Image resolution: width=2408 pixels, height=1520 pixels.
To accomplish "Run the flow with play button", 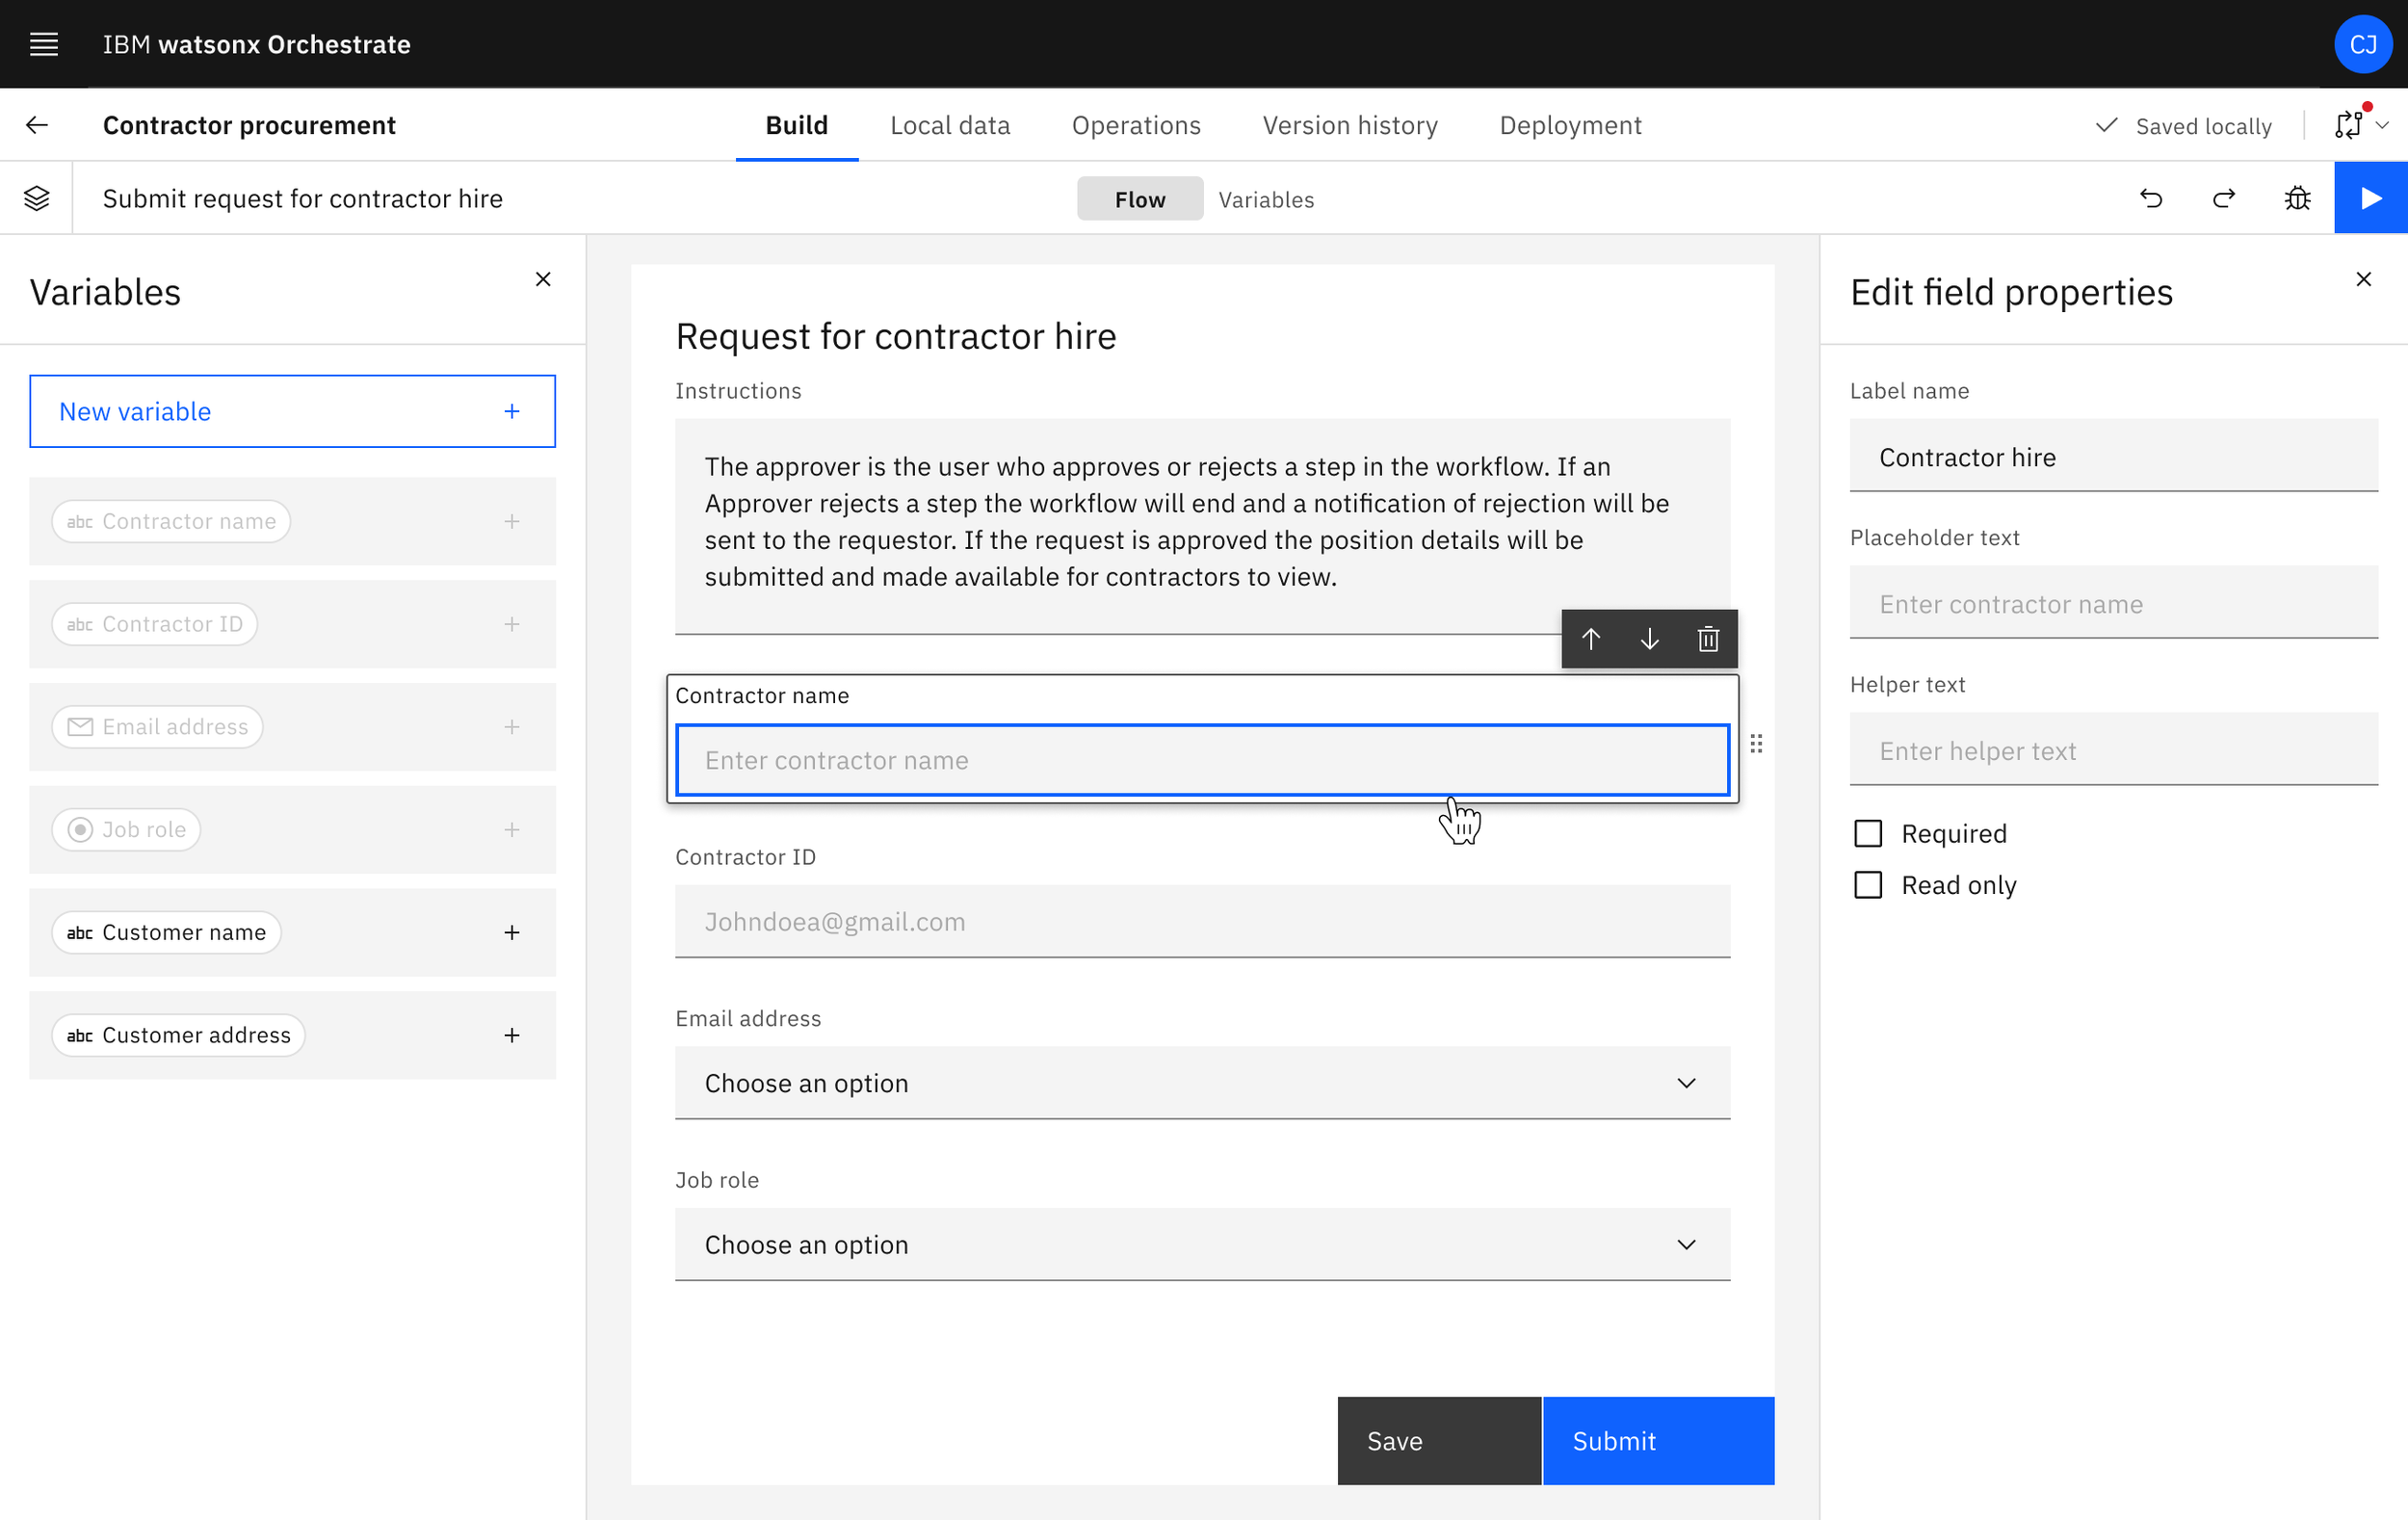I will point(2370,198).
